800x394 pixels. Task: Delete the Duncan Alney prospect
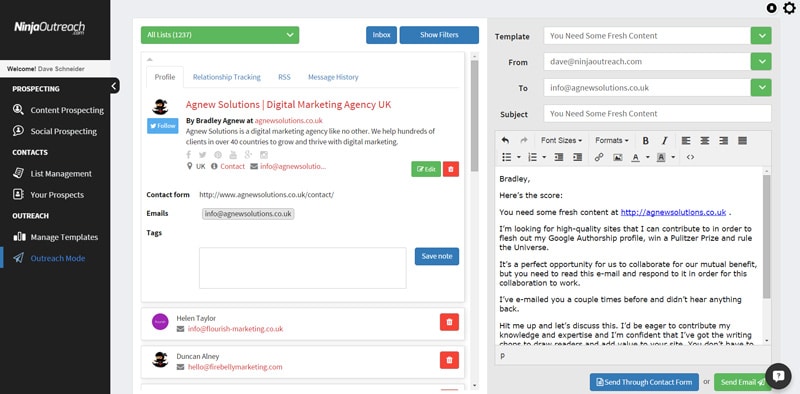[449, 360]
